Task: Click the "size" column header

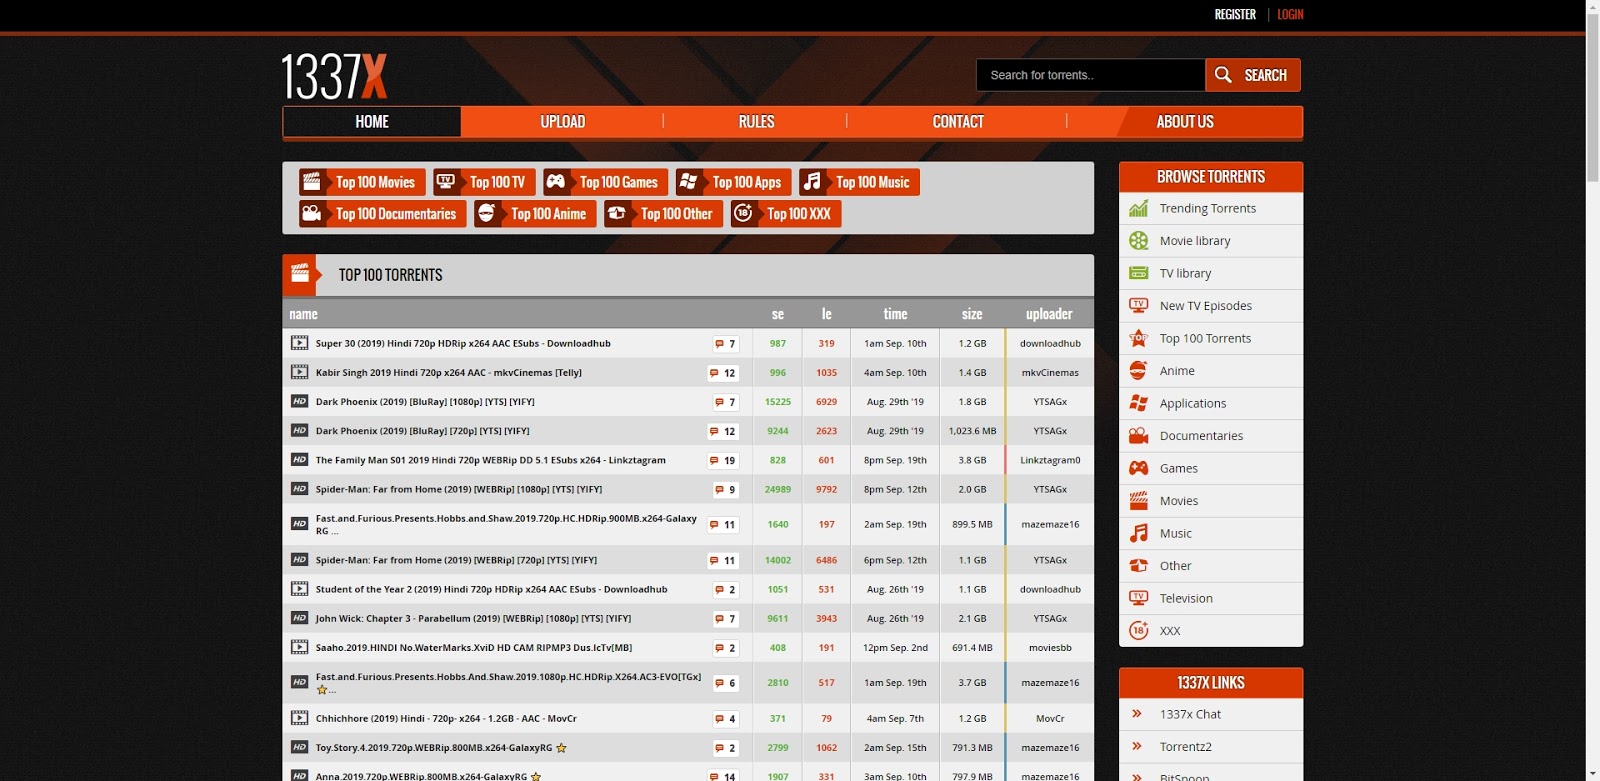Action: [972, 314]
